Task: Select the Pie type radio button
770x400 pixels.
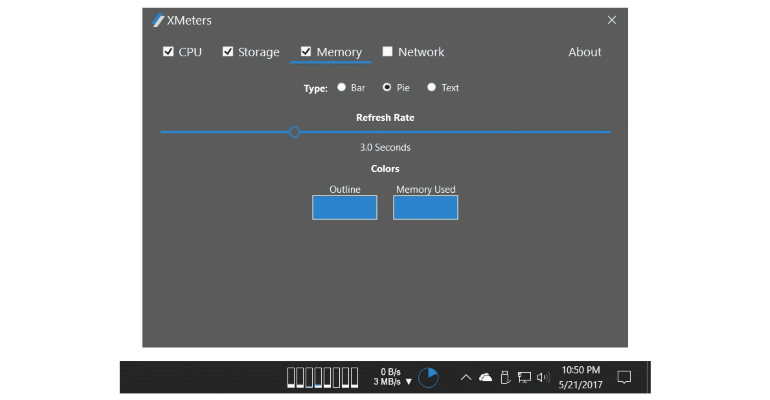Action: (x=387, y=87)
